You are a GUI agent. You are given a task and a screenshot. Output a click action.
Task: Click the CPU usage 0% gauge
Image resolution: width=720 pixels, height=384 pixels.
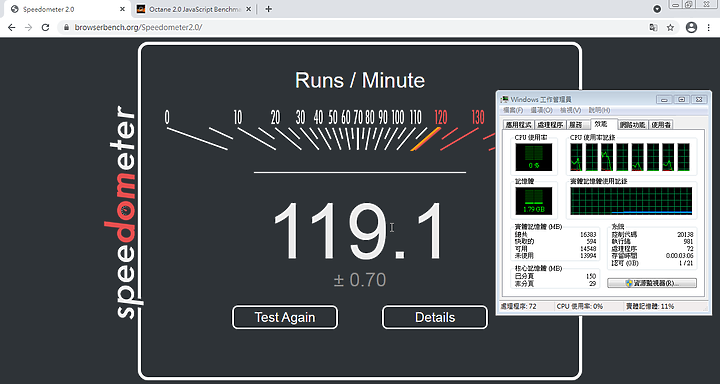(x=533, y=157)
